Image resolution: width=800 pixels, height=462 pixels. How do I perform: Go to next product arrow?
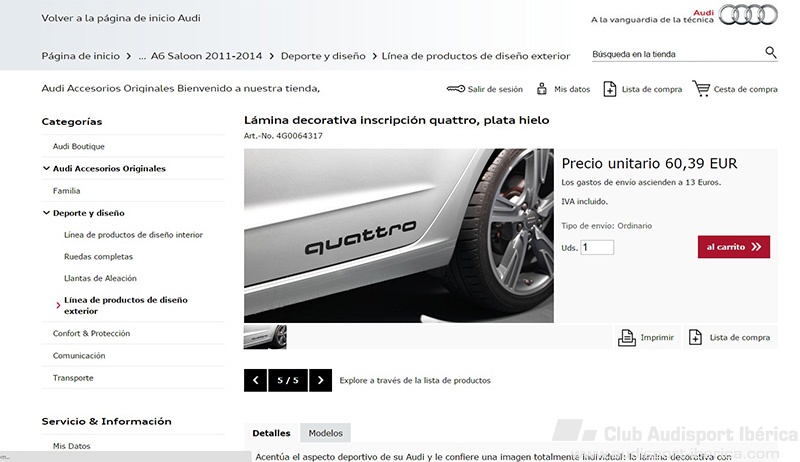[320, 380]
